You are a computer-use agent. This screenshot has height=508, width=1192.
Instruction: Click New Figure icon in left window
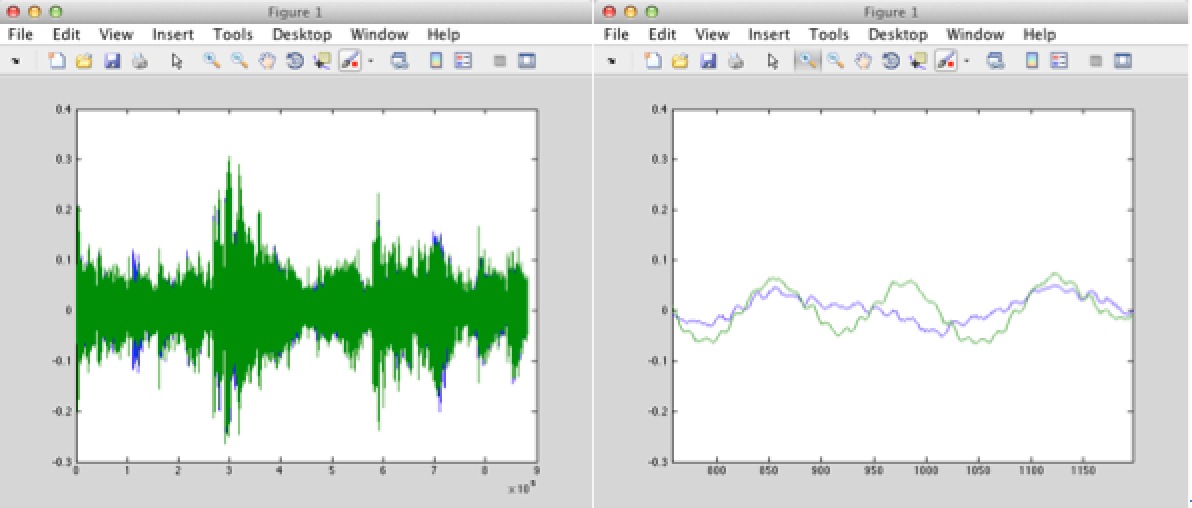point(57,62)
